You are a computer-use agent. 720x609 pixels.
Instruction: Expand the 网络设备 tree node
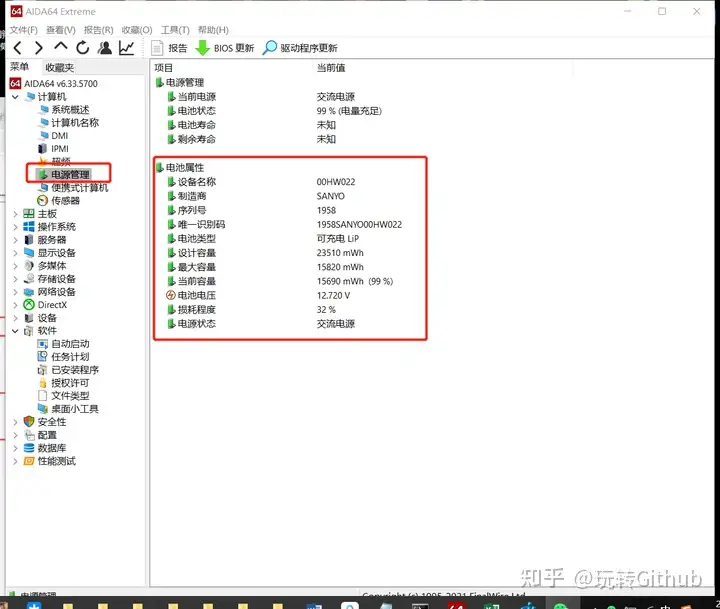15,292
